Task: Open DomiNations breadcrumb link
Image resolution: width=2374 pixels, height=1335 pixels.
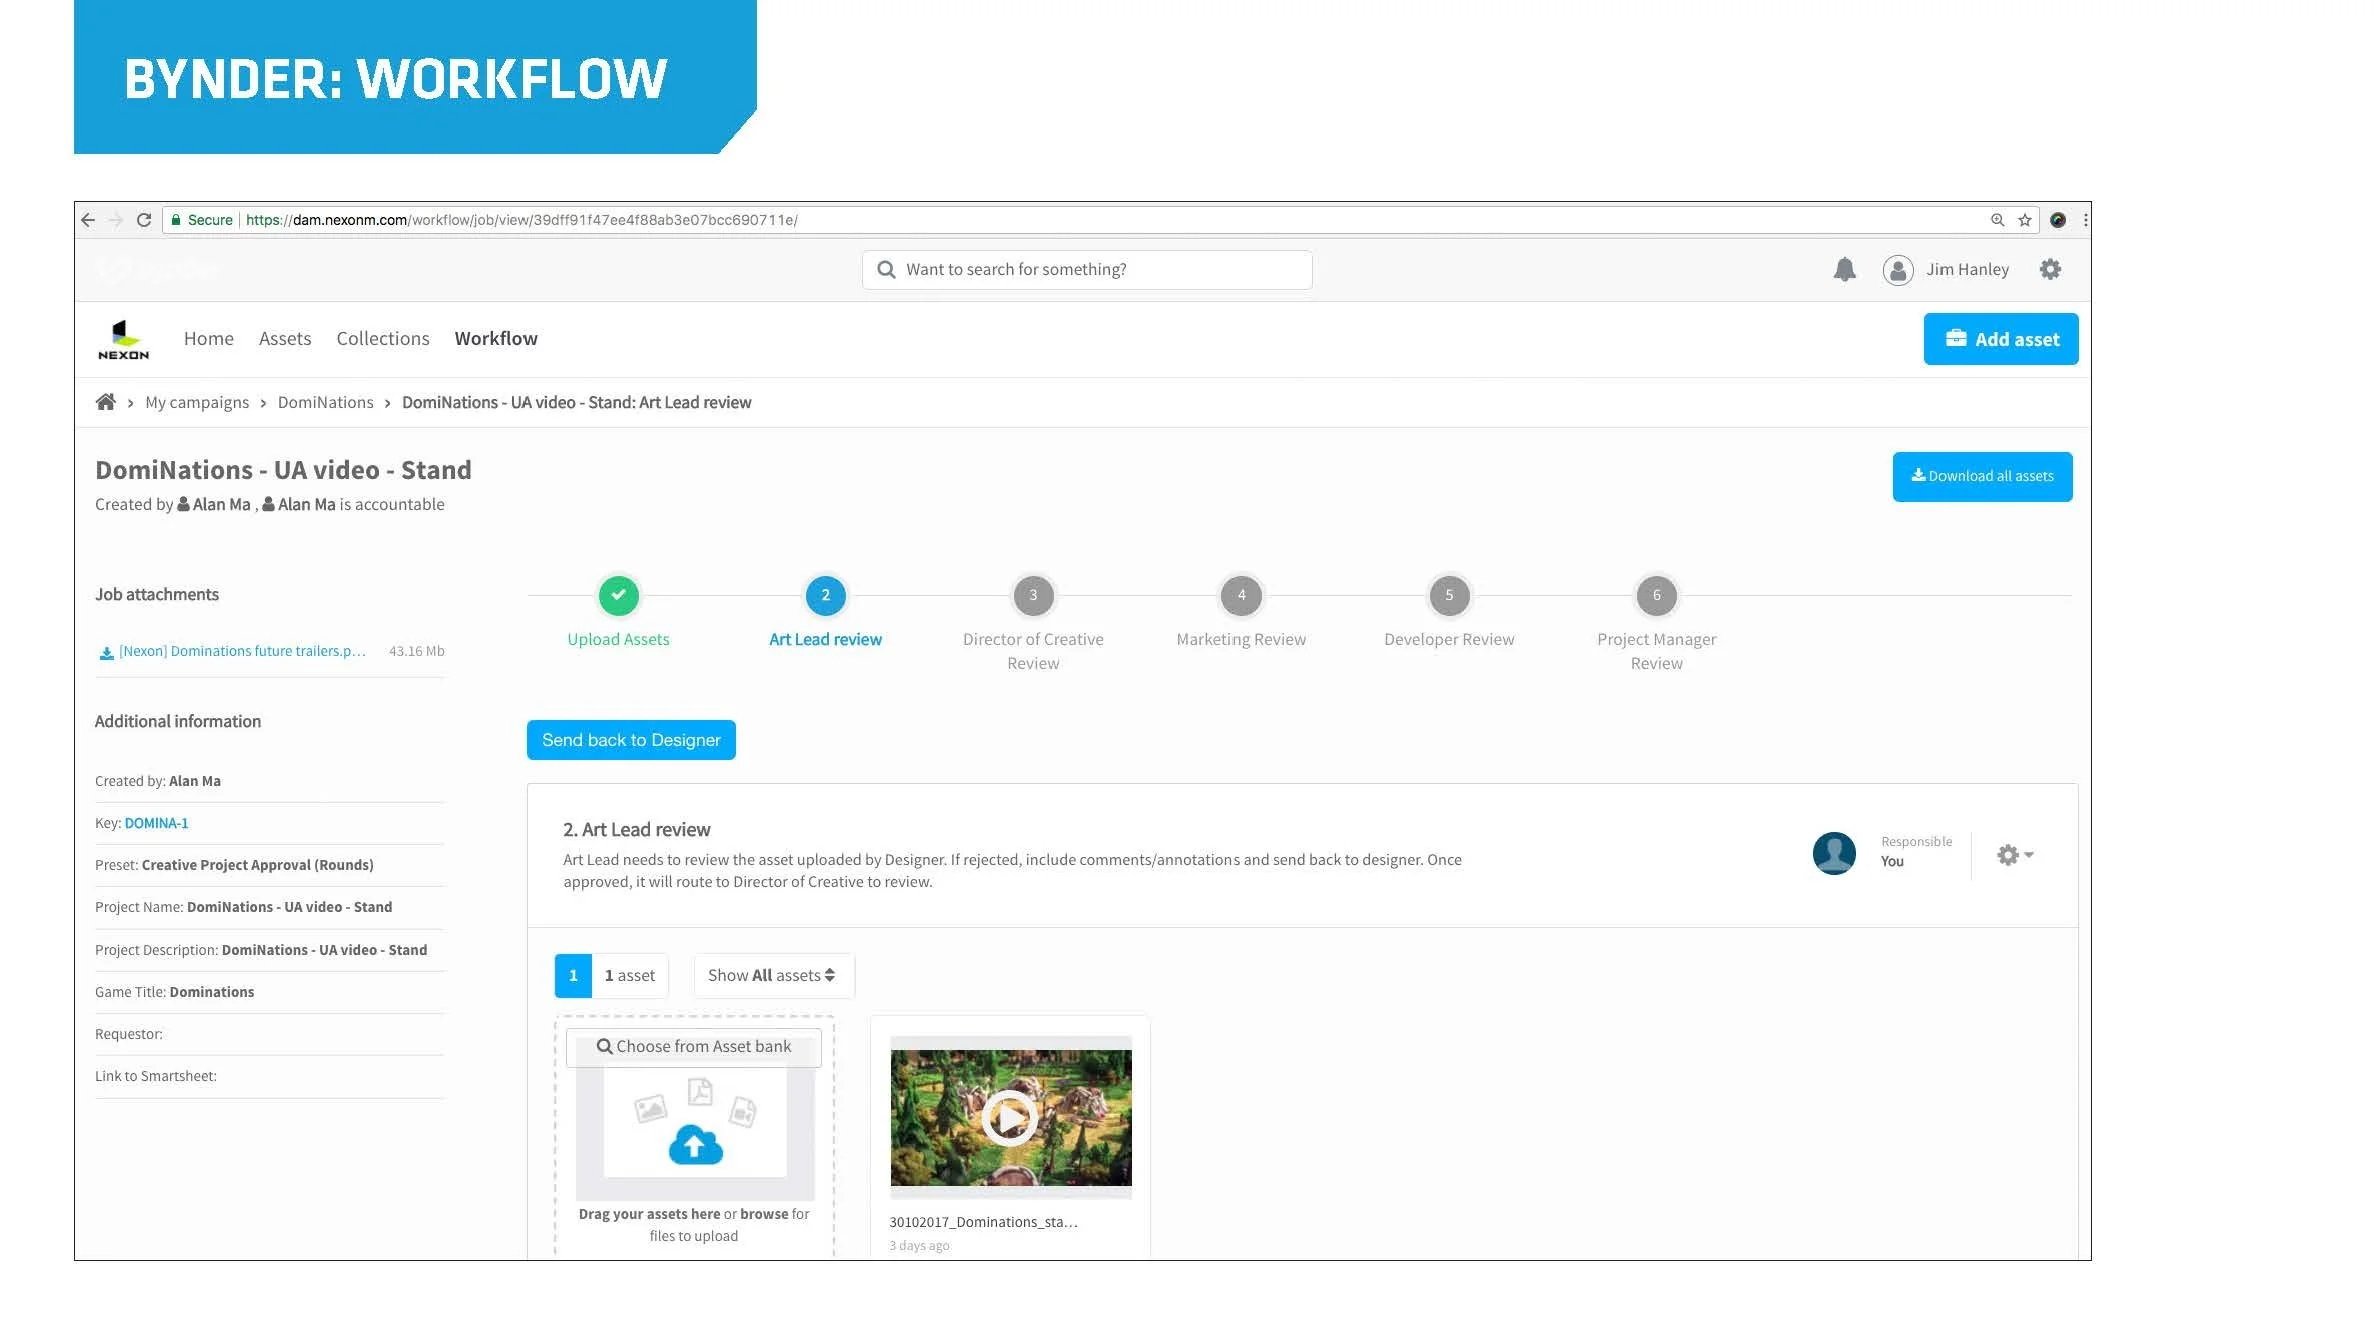Action: pos(326,403)
